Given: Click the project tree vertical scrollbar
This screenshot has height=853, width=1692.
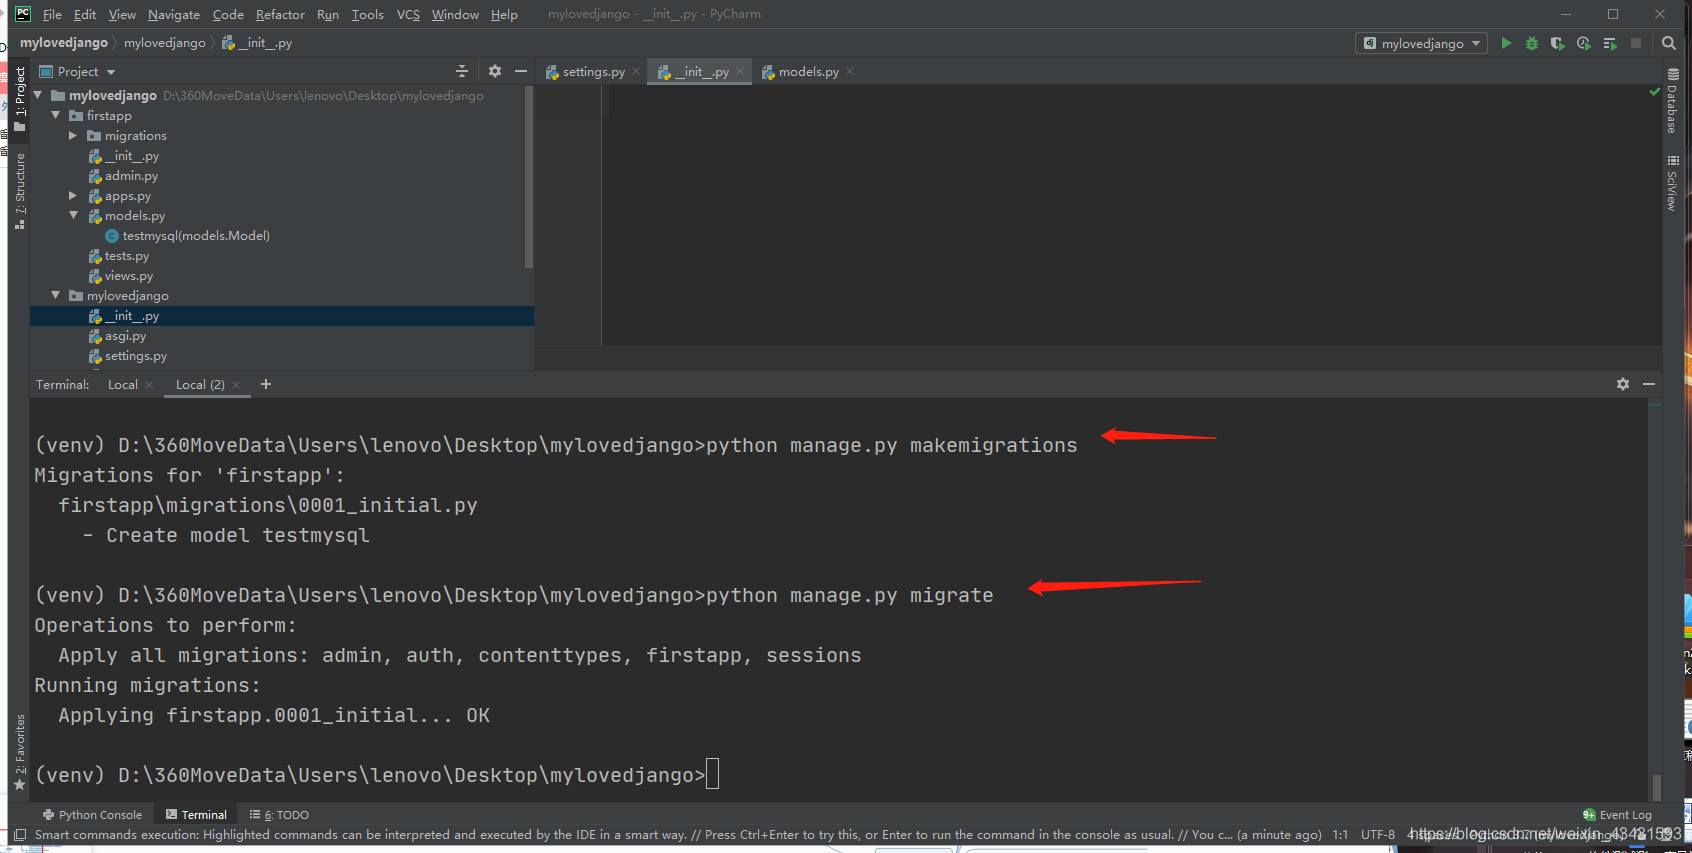Looking at the screenshot, I should [528, 177].
